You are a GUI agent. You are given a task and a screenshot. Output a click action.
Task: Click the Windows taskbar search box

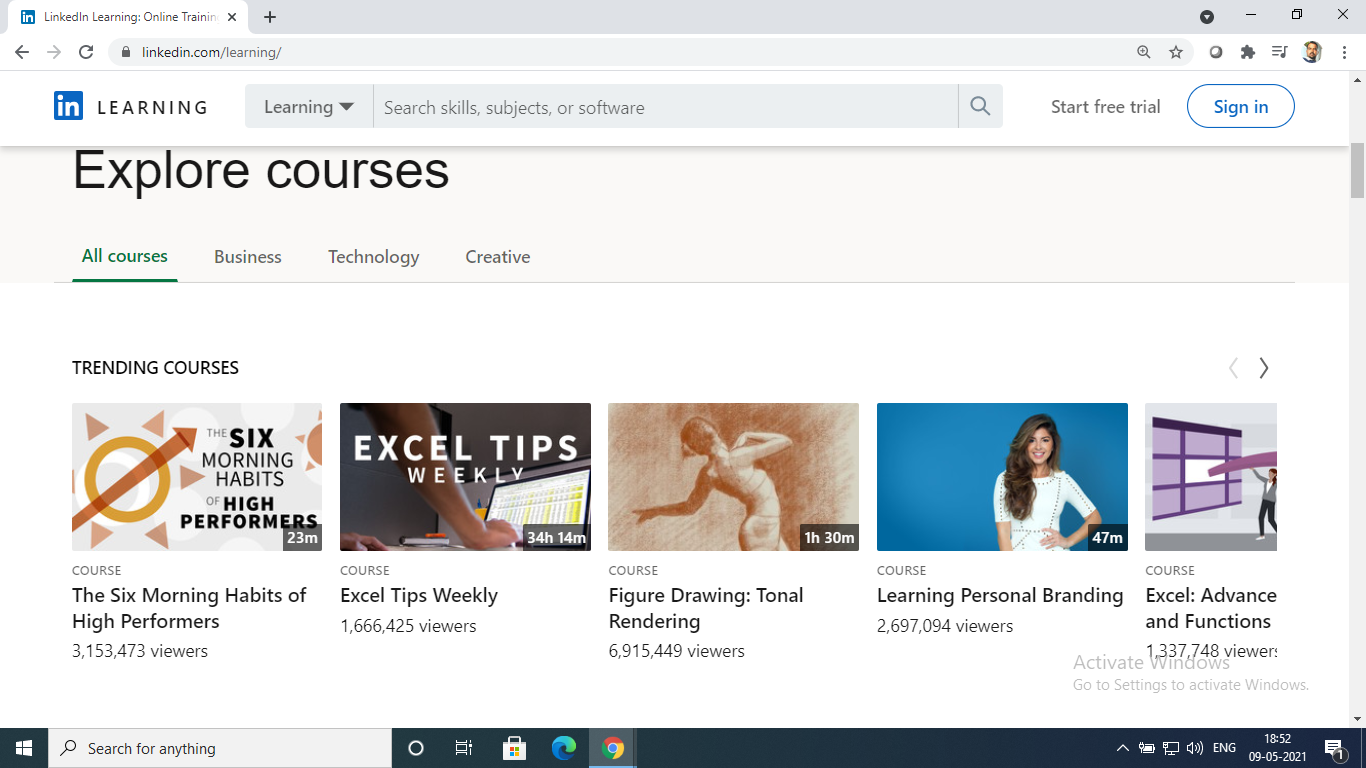[x=220, y=748]
